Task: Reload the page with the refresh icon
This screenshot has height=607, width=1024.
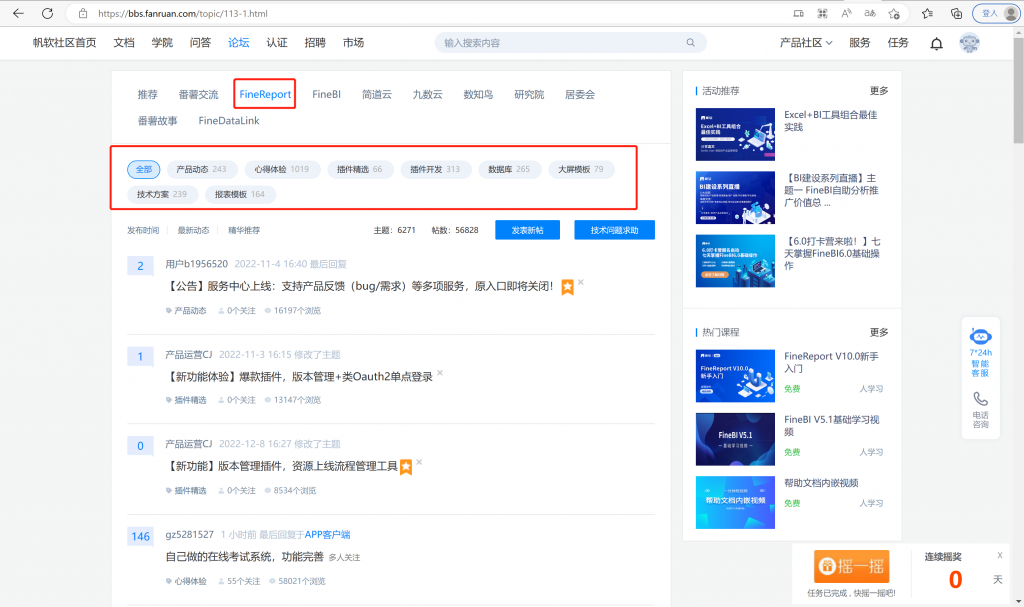Action: [x=47, y=13]
